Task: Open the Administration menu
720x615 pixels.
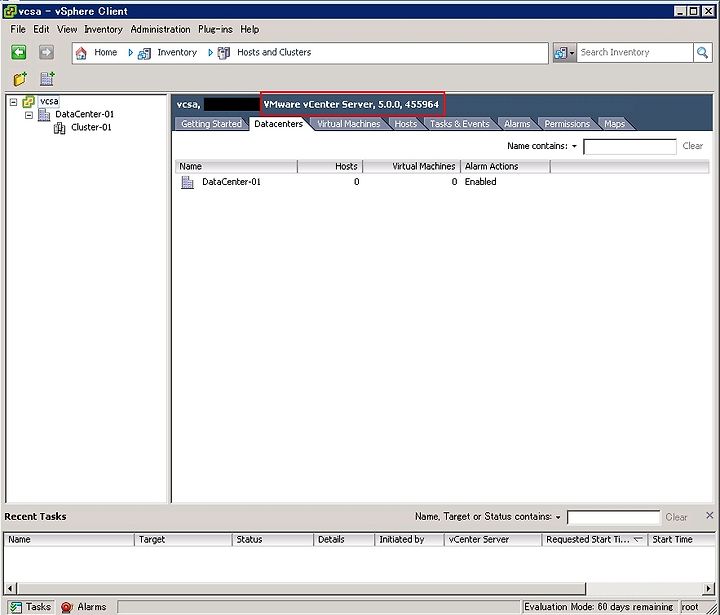Action: tap(160, 29)
